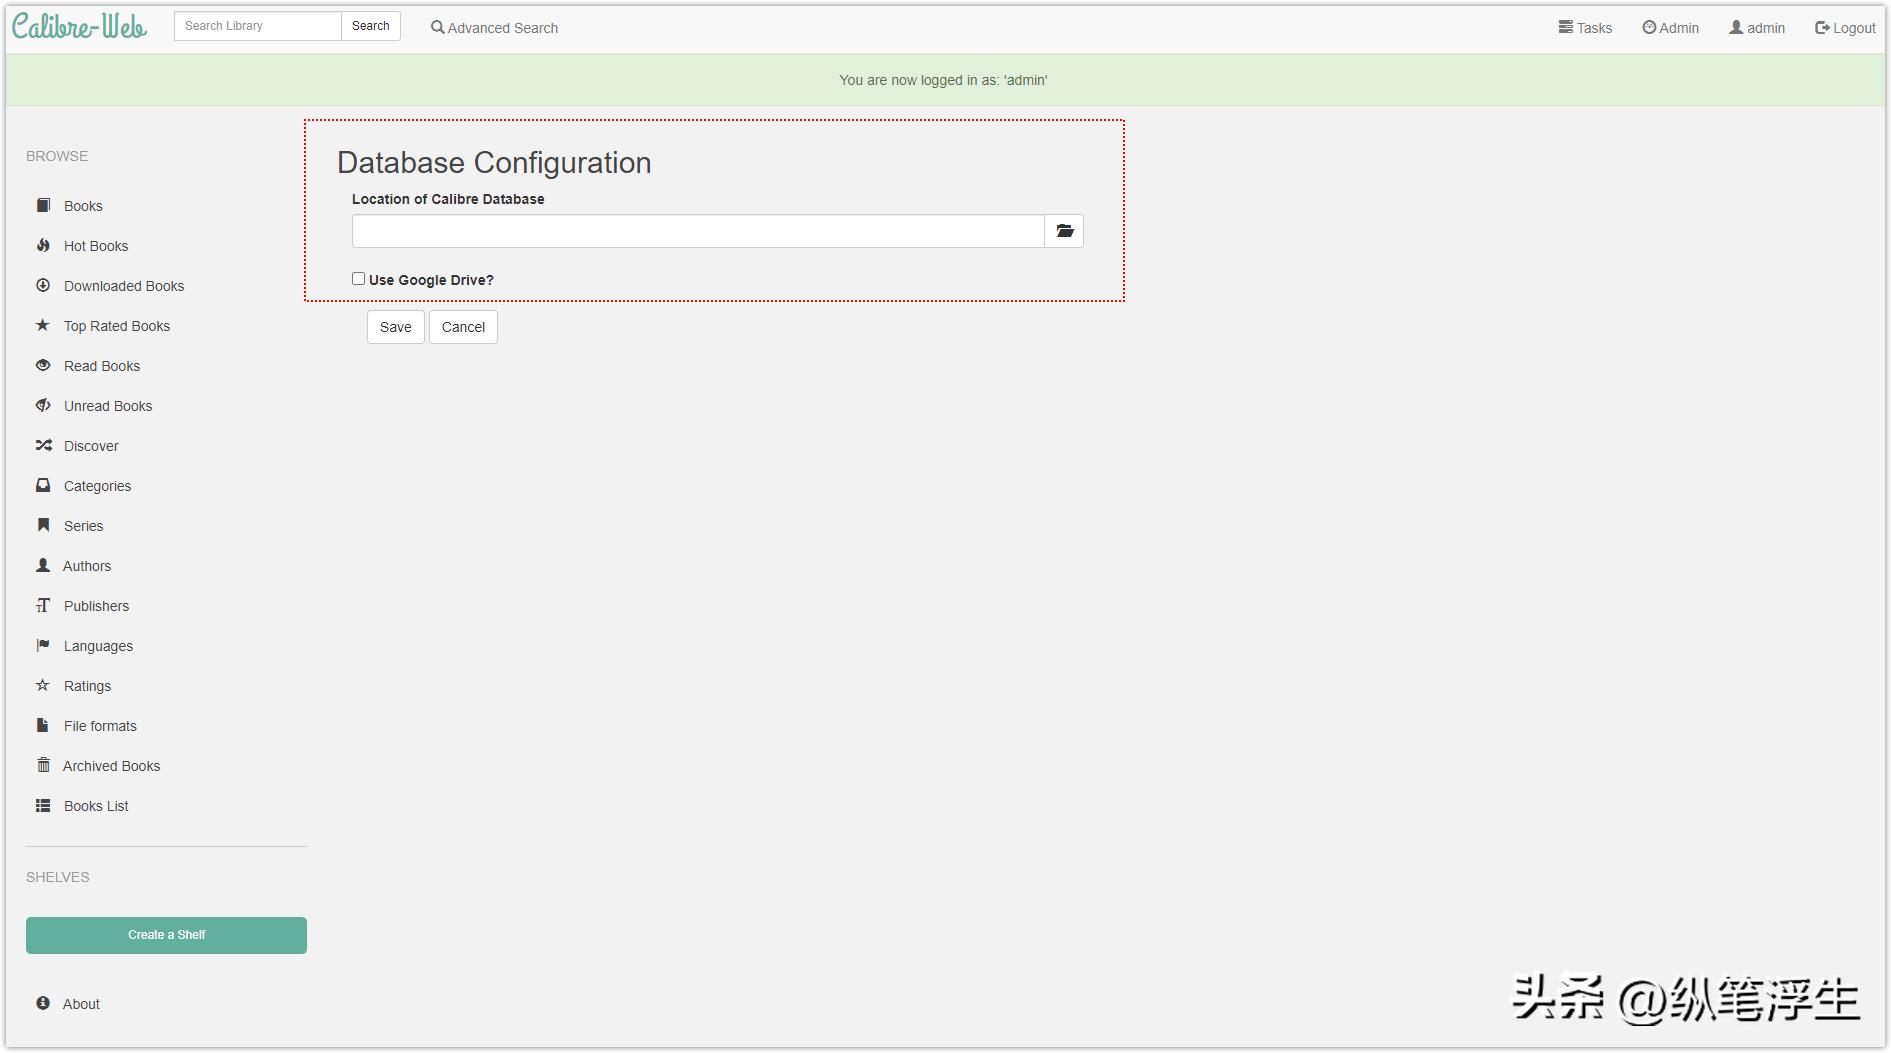
Task: Click the Categories inbox icon
Action: point(43,485)
